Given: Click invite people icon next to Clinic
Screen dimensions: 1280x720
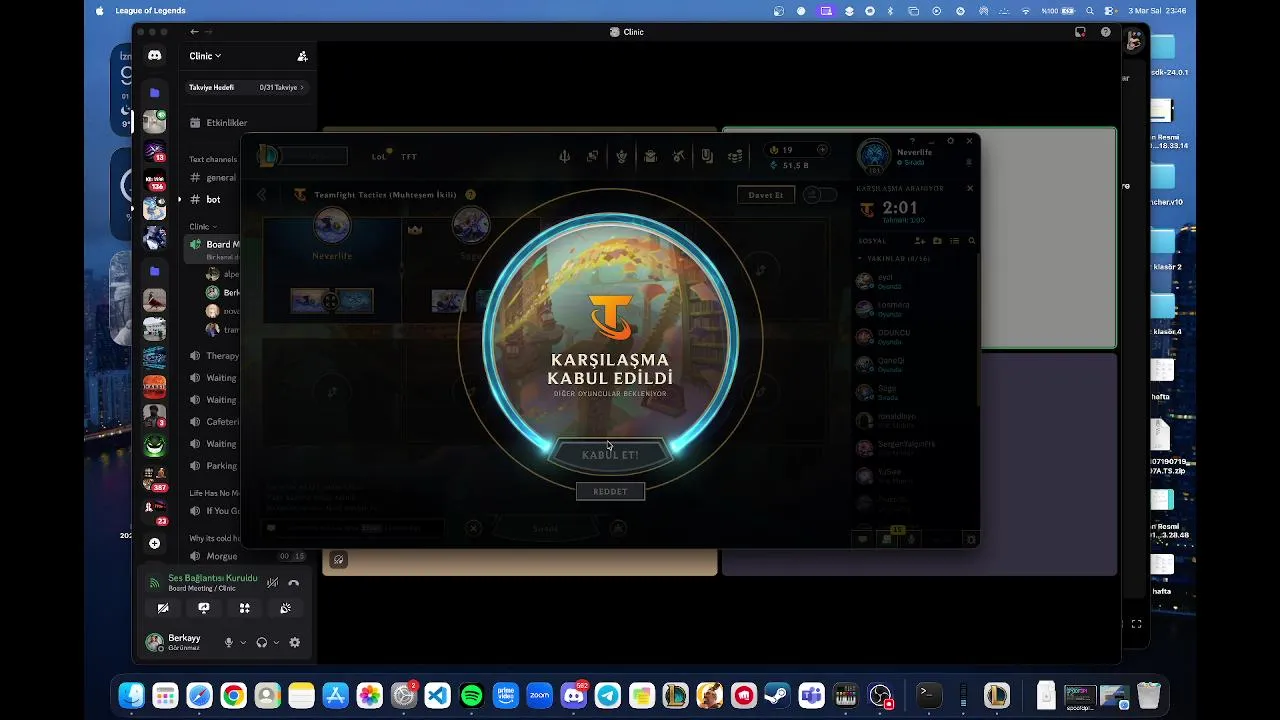Looking at the screenshot, I should tap(302, 56).
